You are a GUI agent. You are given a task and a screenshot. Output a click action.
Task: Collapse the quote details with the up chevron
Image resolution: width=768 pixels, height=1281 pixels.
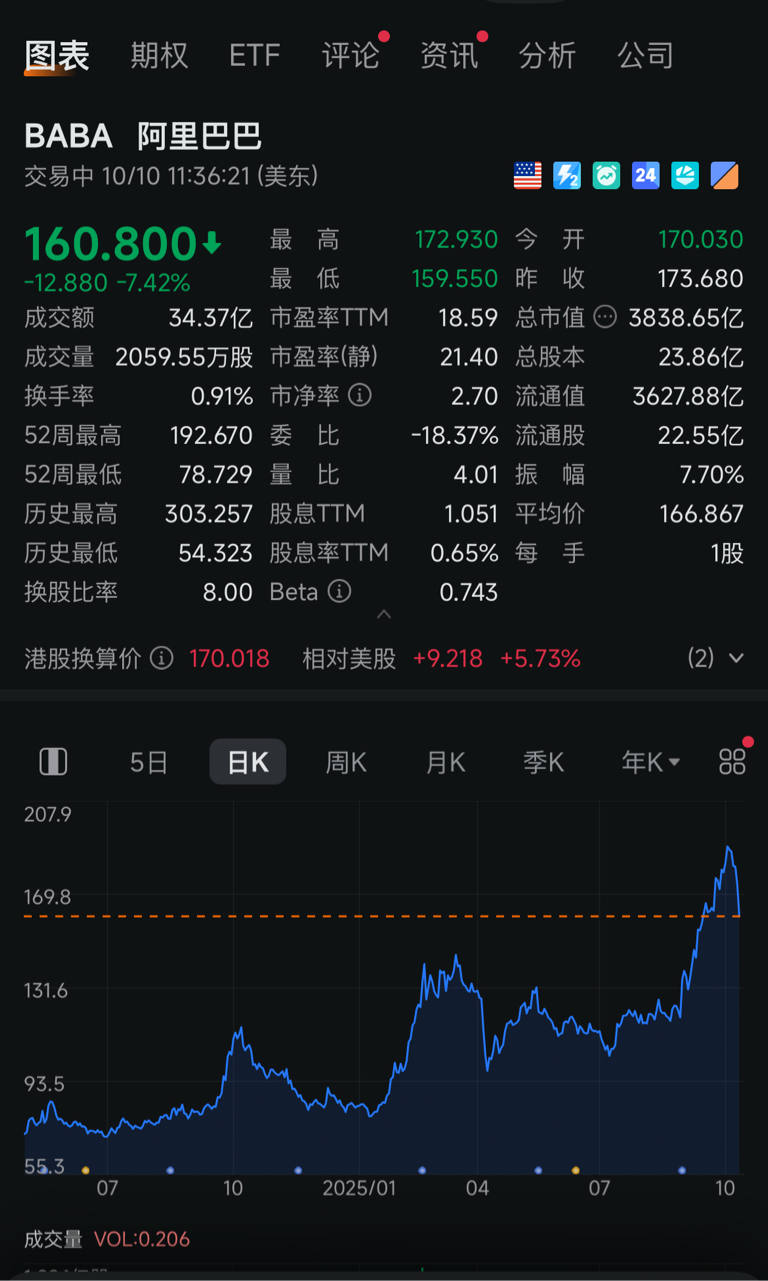click(x=384, y=614)
